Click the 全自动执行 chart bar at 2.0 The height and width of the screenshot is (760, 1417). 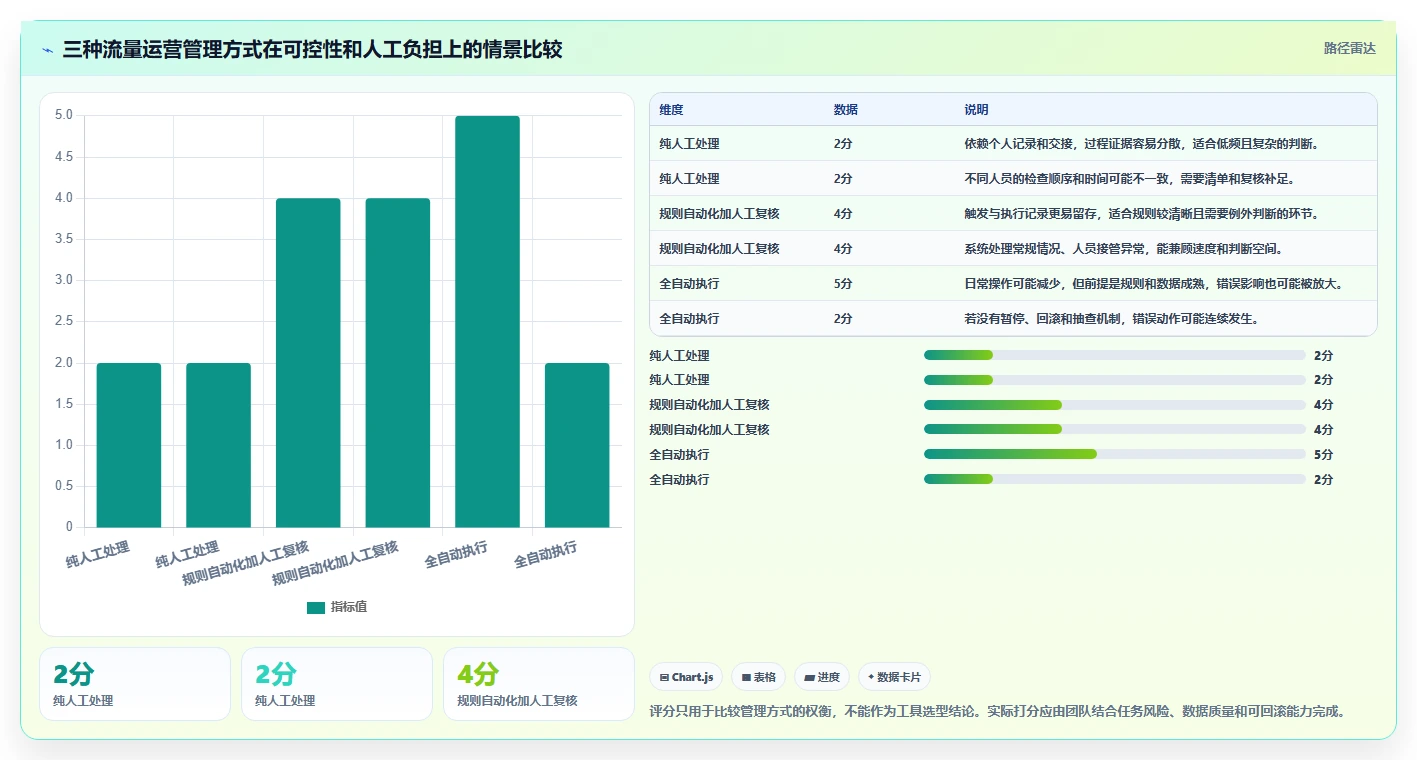click(577, 445)
